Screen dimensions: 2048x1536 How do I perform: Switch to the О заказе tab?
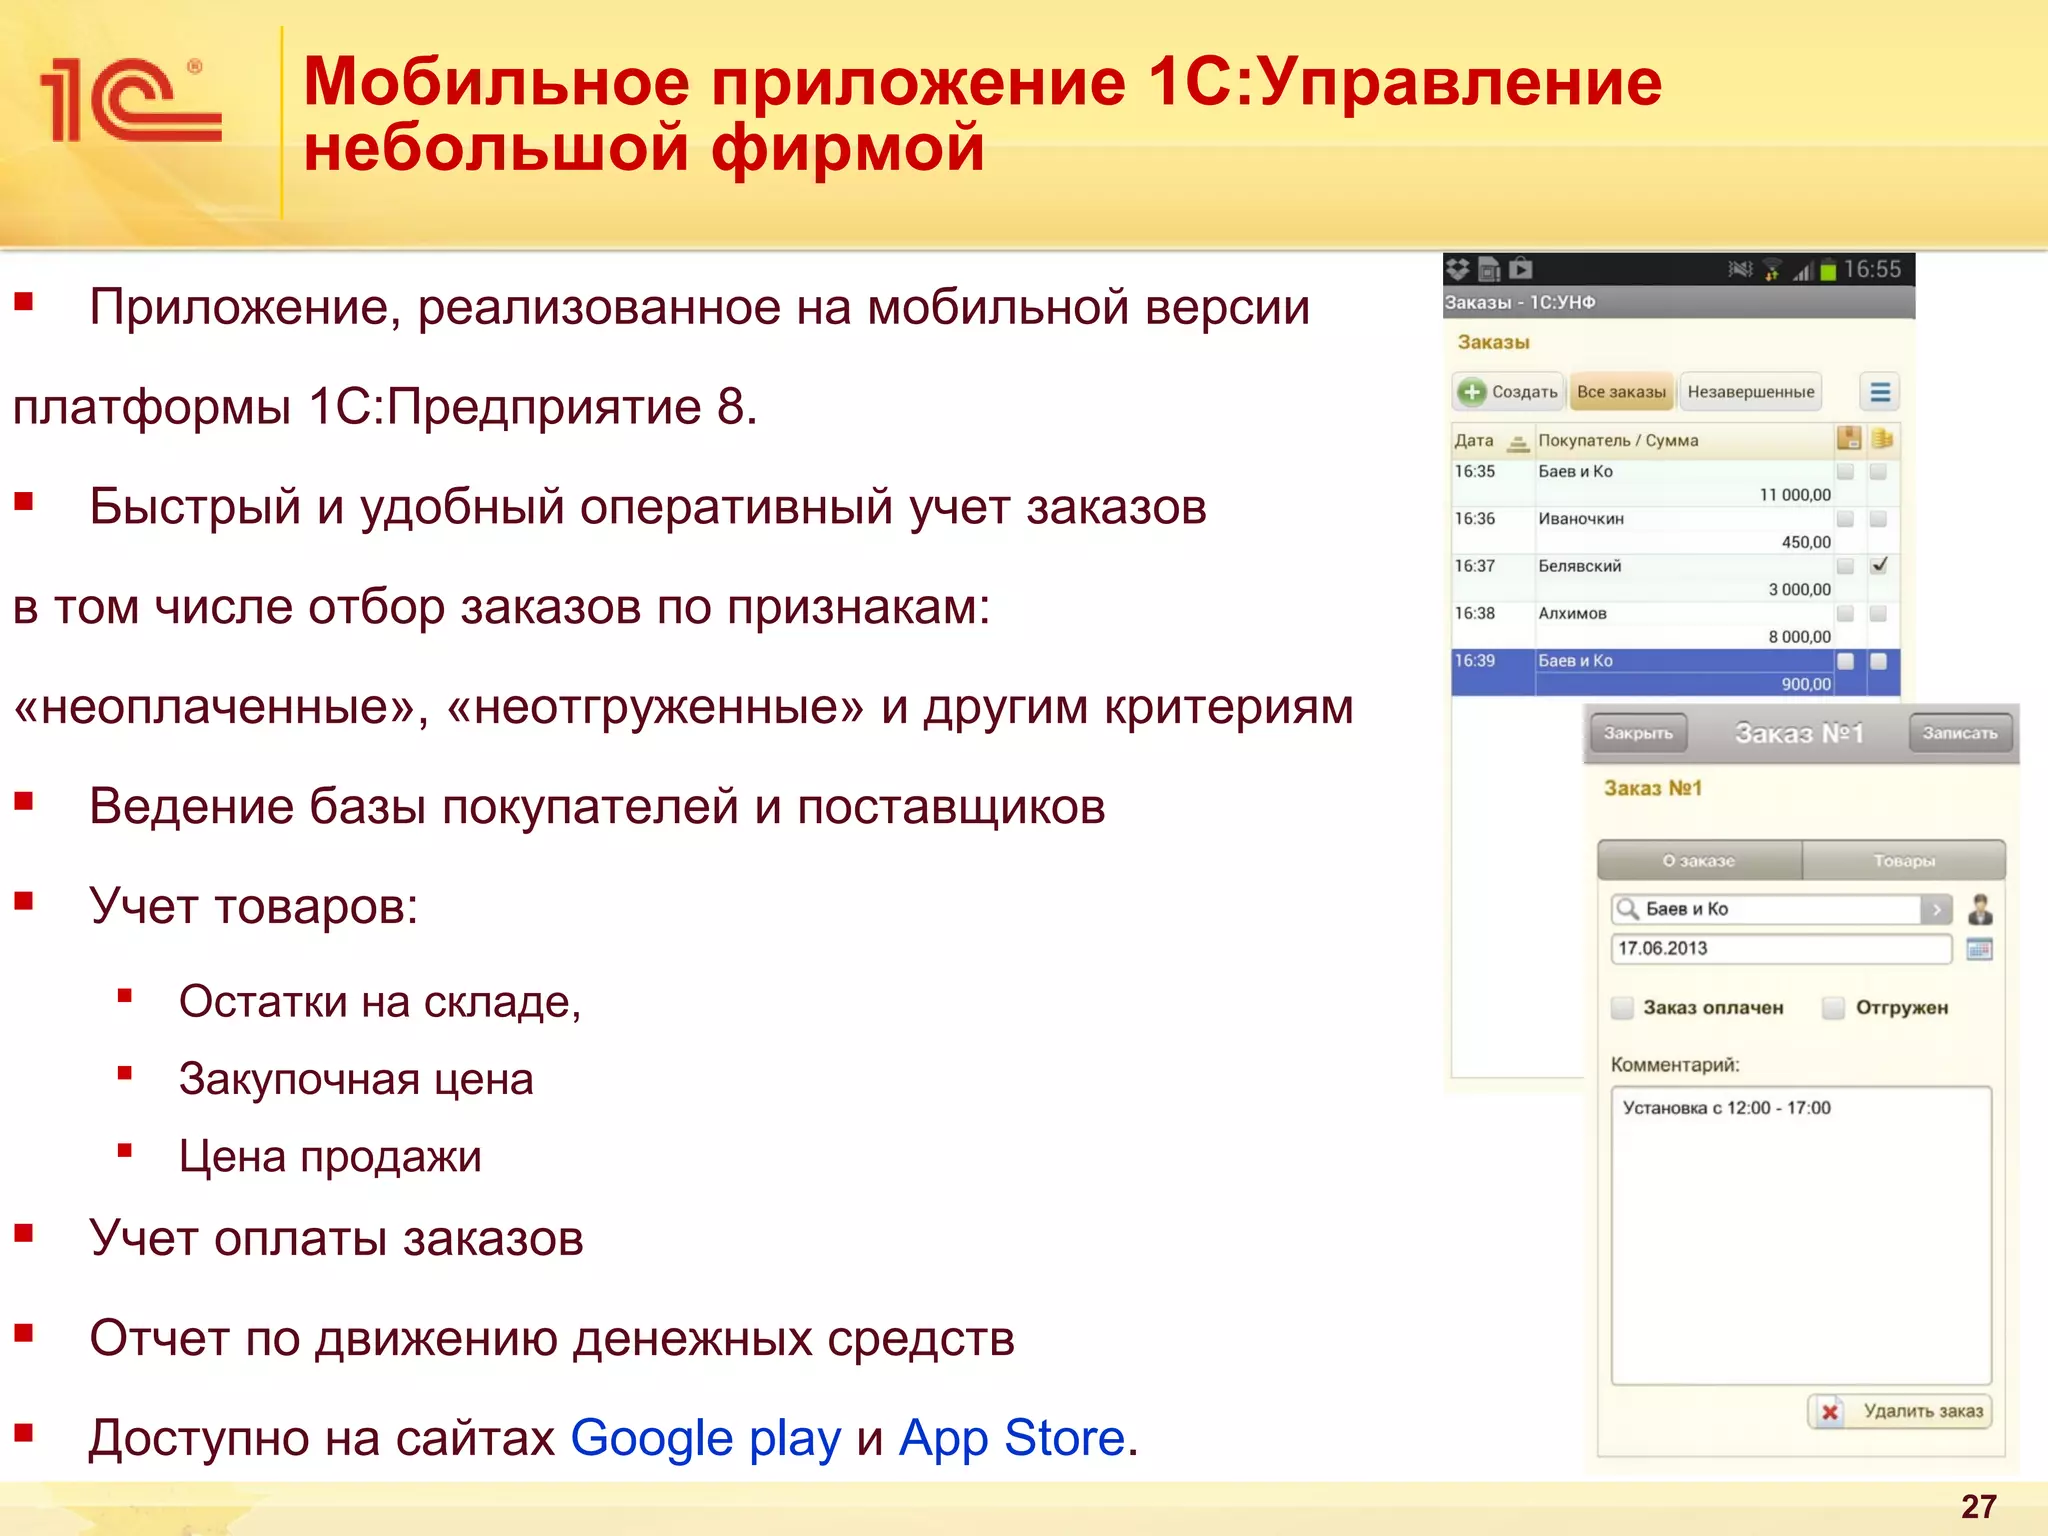coord(1699,861)
